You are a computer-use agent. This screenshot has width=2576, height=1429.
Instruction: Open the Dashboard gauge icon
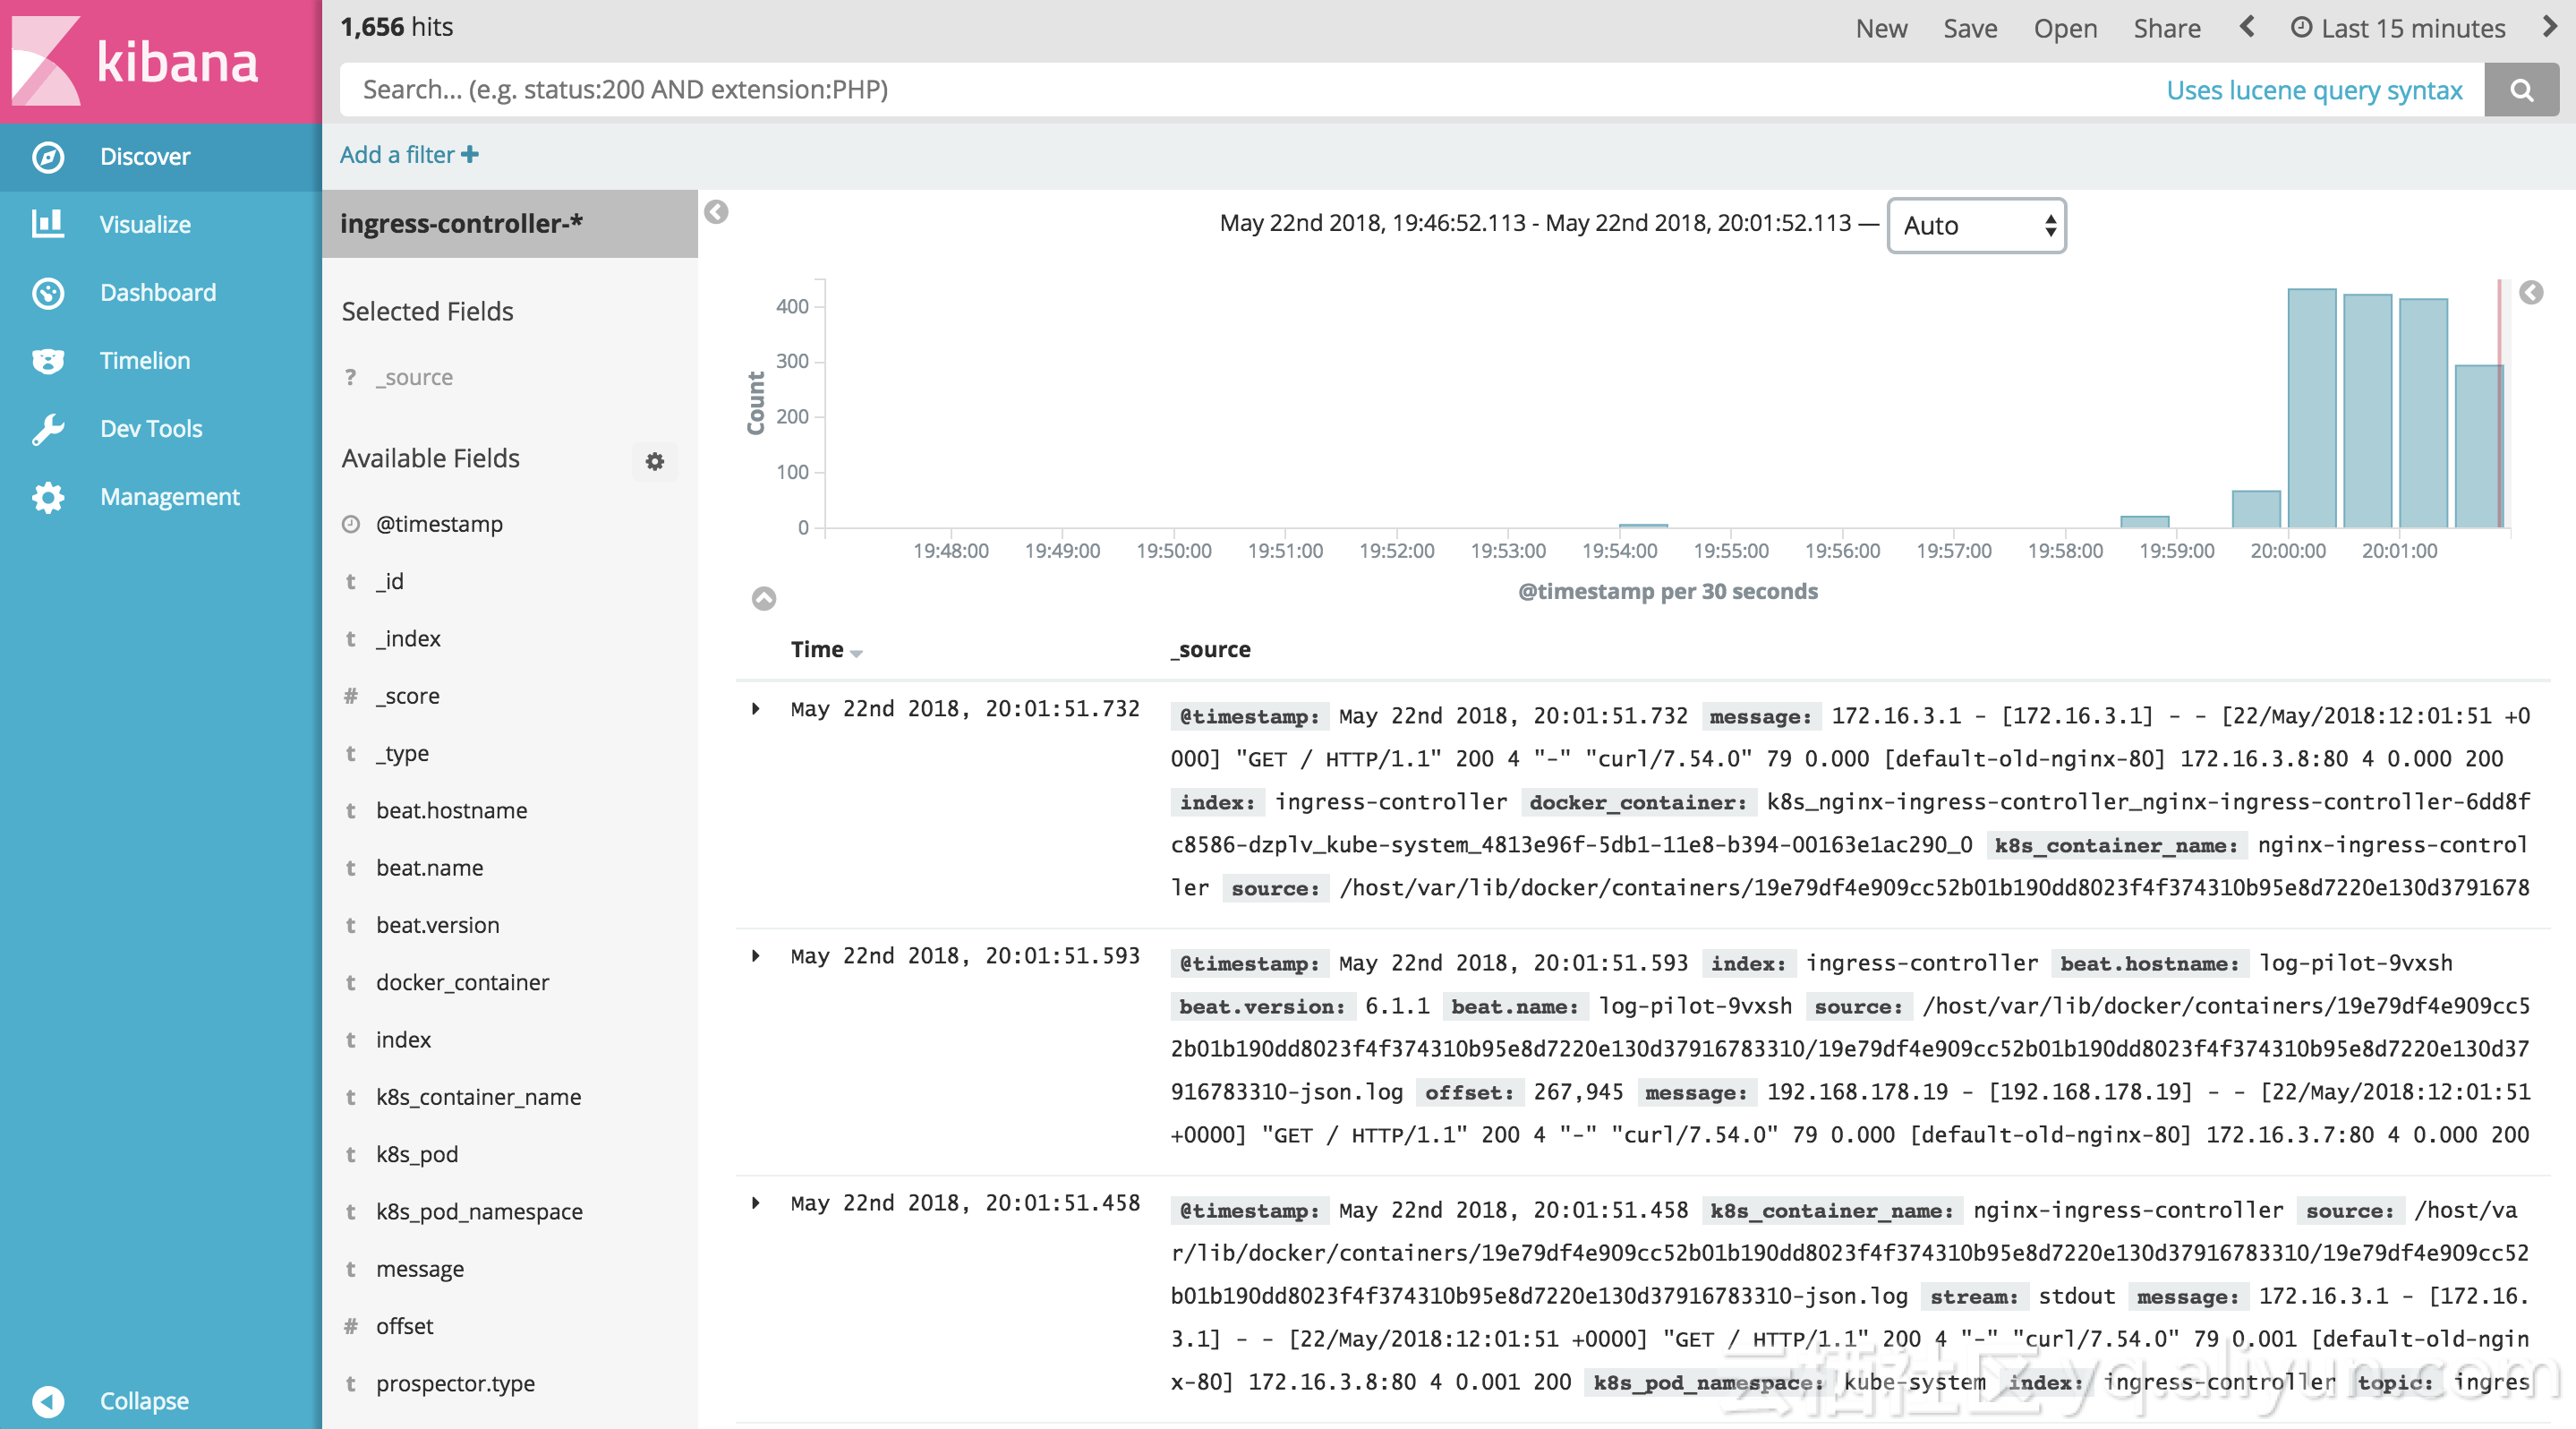pyautogui.click(x=48, y=293)
